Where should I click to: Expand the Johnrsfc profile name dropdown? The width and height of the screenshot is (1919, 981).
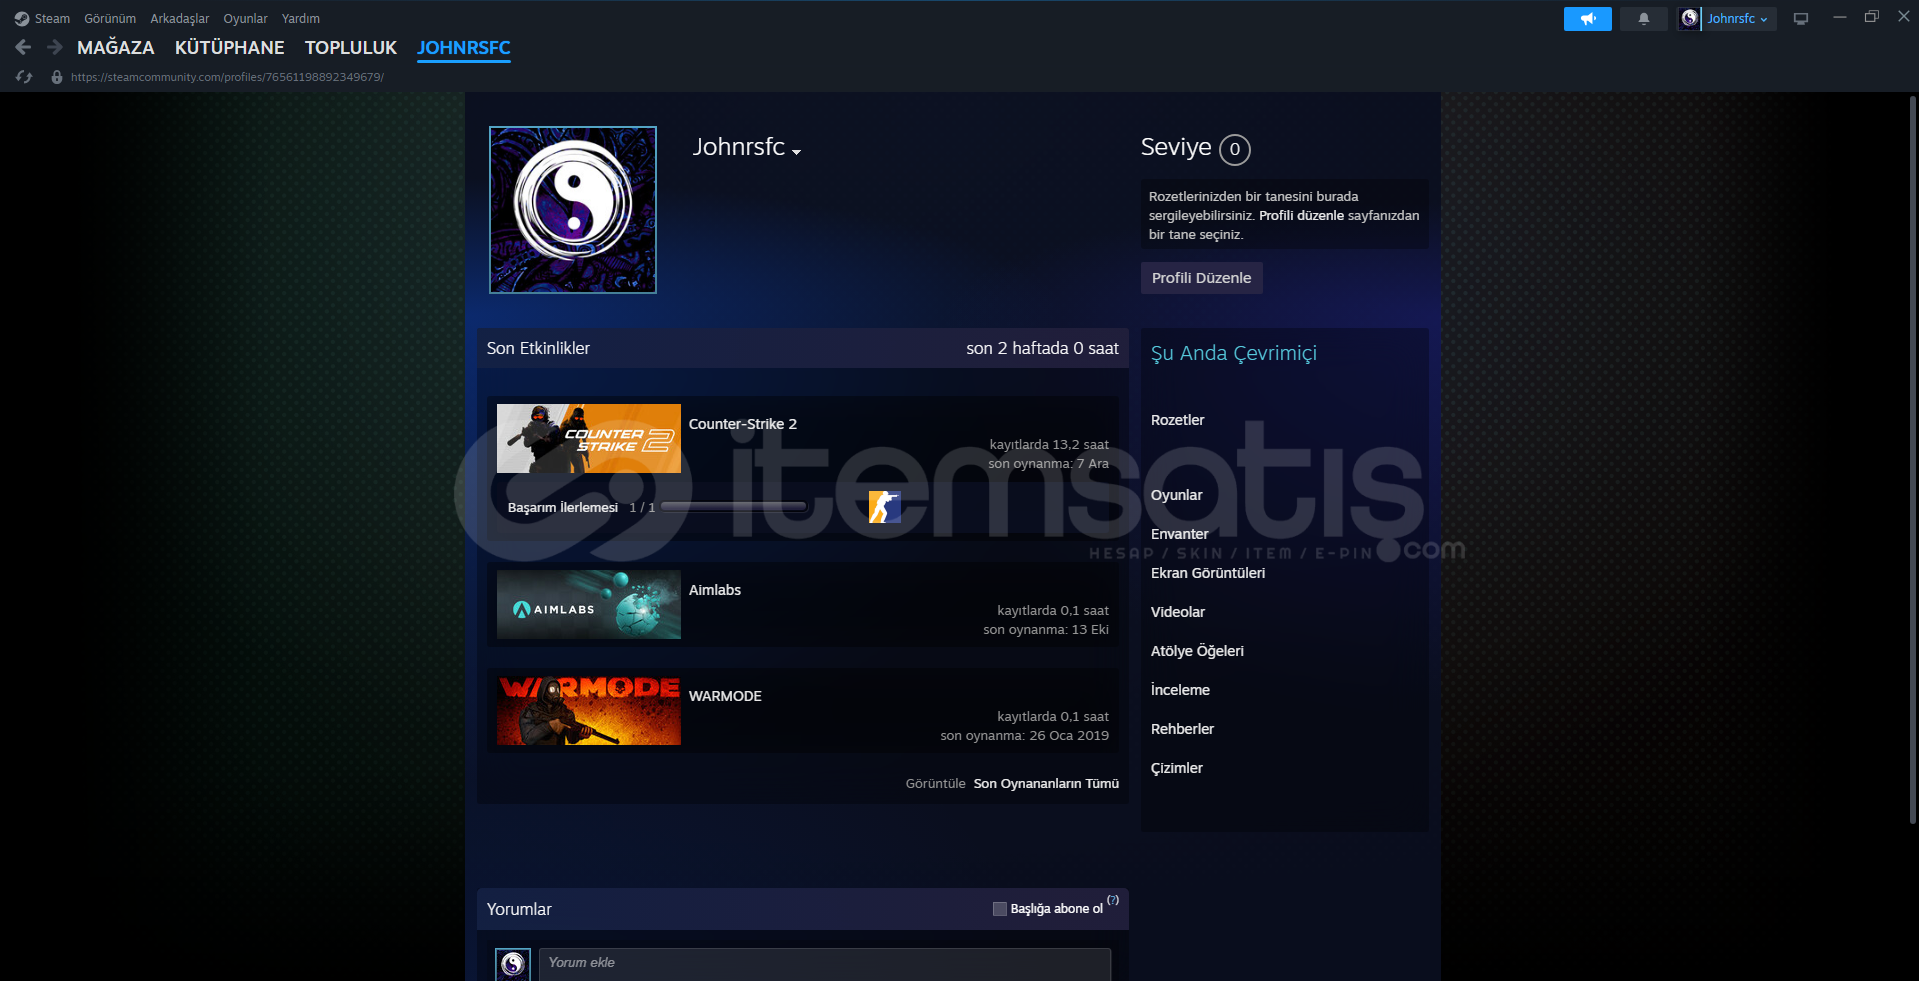tap(796, 152)
